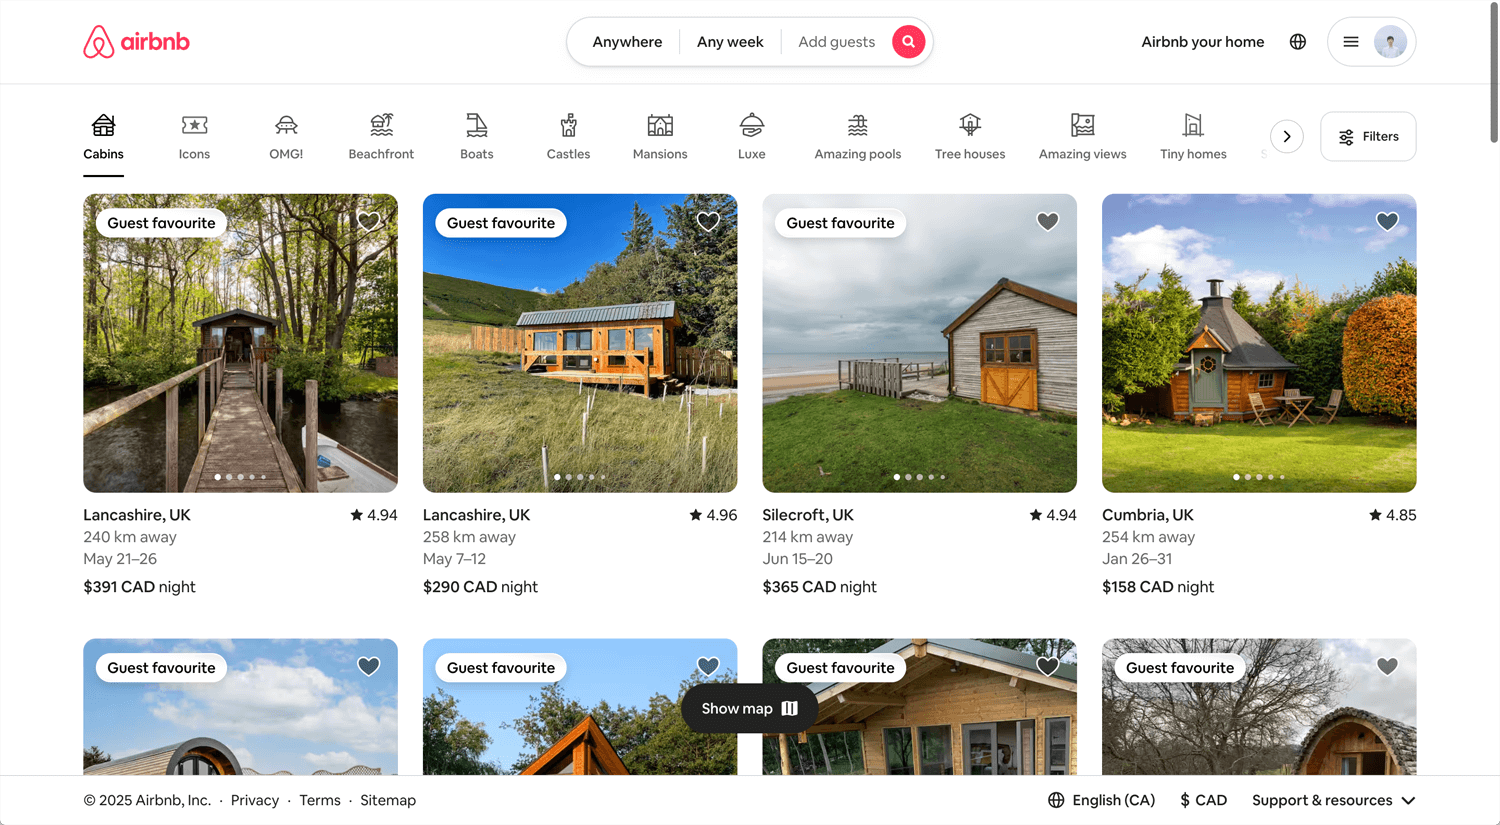The width and height of the screenshot is (1500, 825).
Task: Click the $158 CAD night price
Action: point(1158,587)
